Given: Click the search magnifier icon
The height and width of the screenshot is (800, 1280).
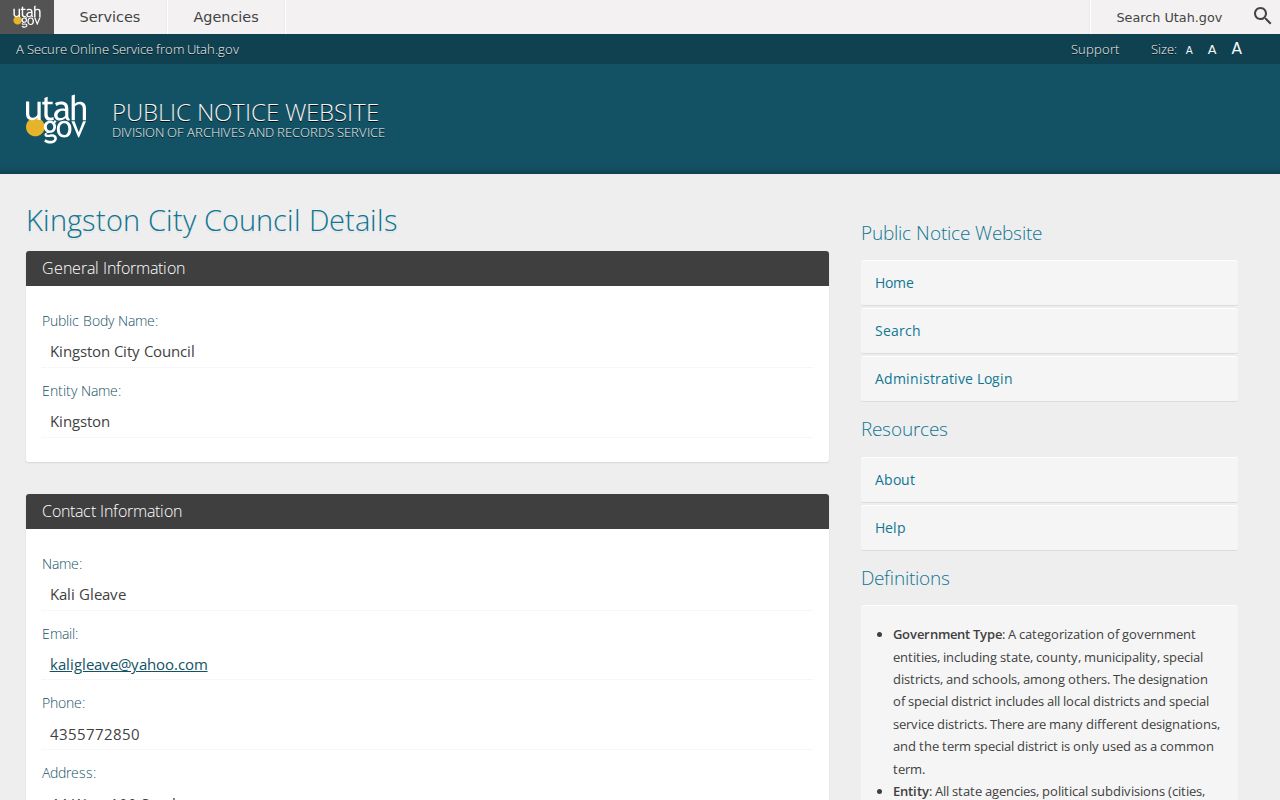Looking at the screenshot, I should 1262,16.
